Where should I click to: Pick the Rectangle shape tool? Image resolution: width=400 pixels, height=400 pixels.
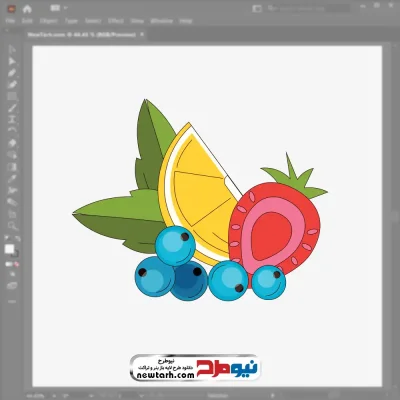[12, 97]
